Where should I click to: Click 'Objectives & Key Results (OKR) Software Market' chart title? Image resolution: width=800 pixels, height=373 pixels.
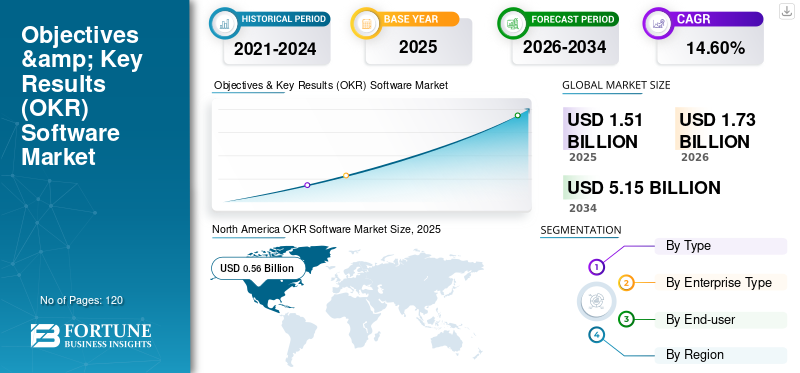coord(331,85)
